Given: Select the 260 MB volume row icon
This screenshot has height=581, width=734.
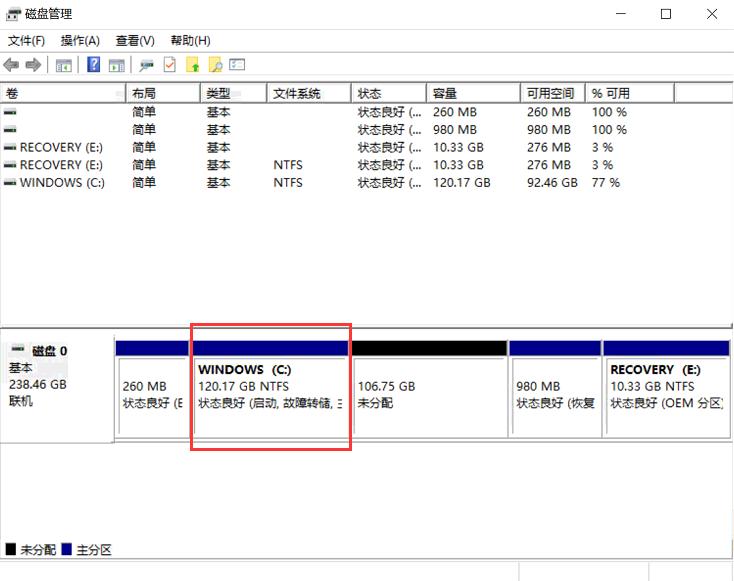Looking at the screenshot, I should (10, 112).
